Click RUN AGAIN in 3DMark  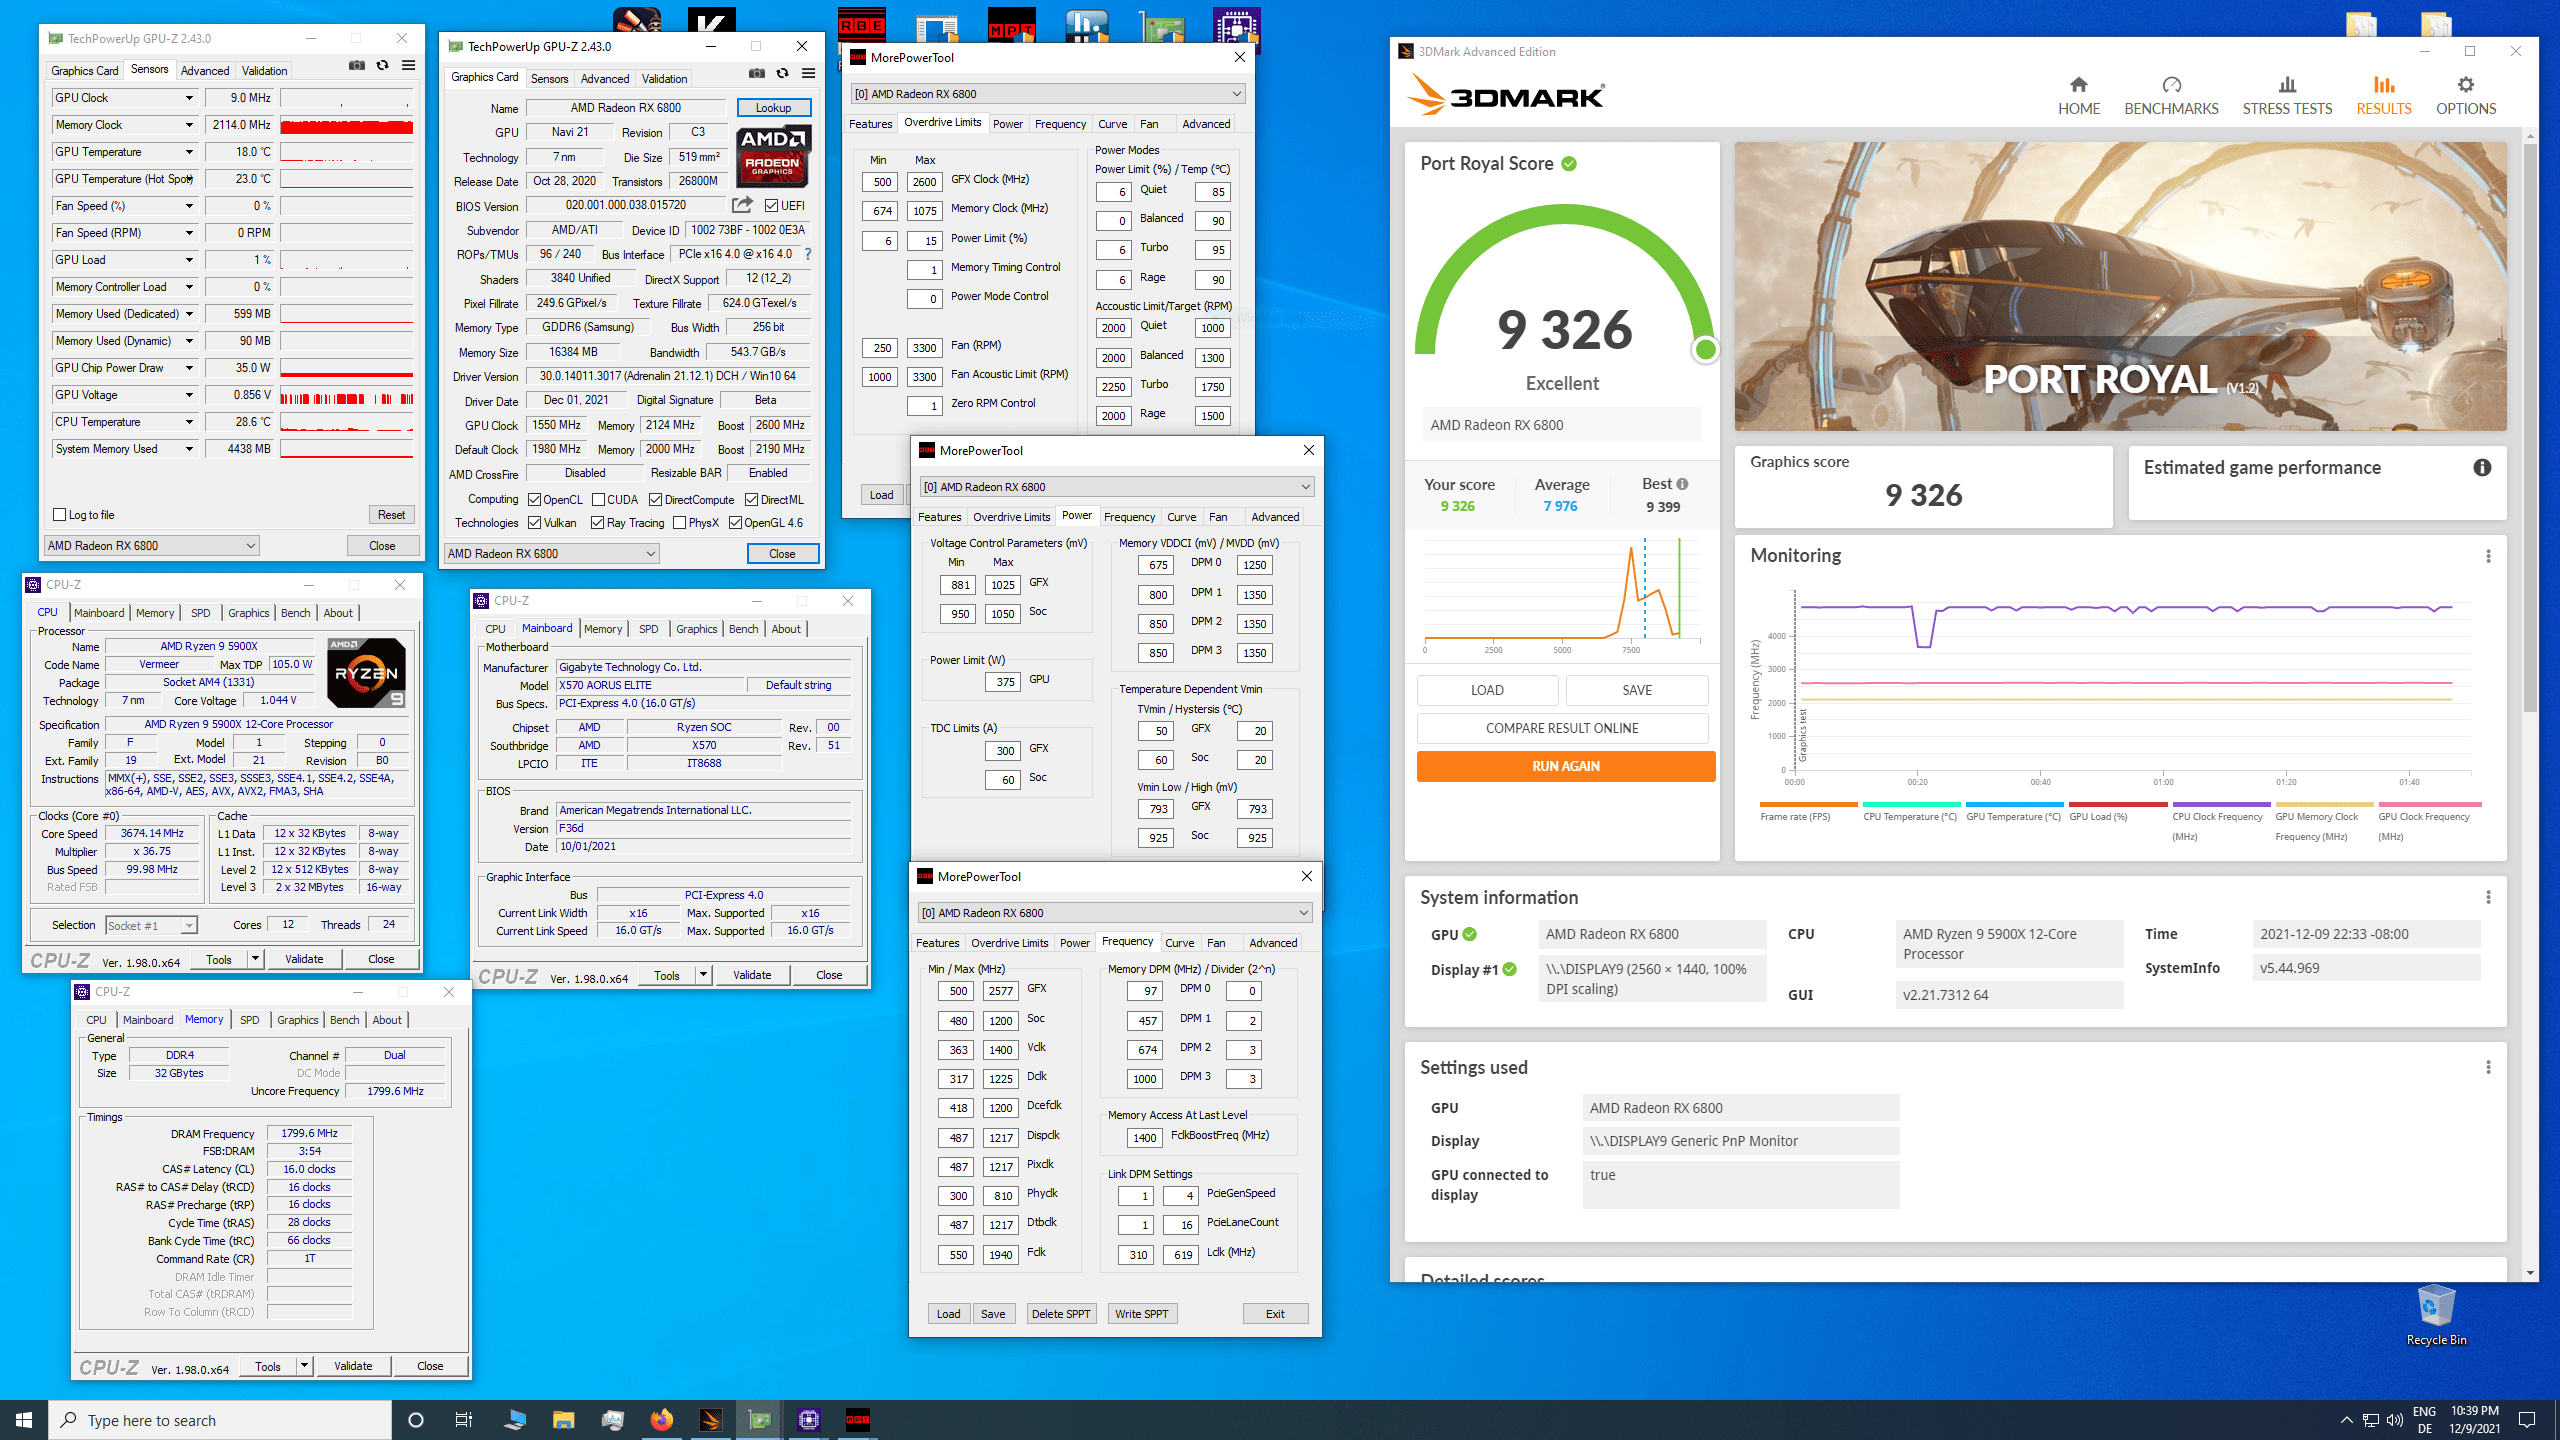tap(1566, 766)
